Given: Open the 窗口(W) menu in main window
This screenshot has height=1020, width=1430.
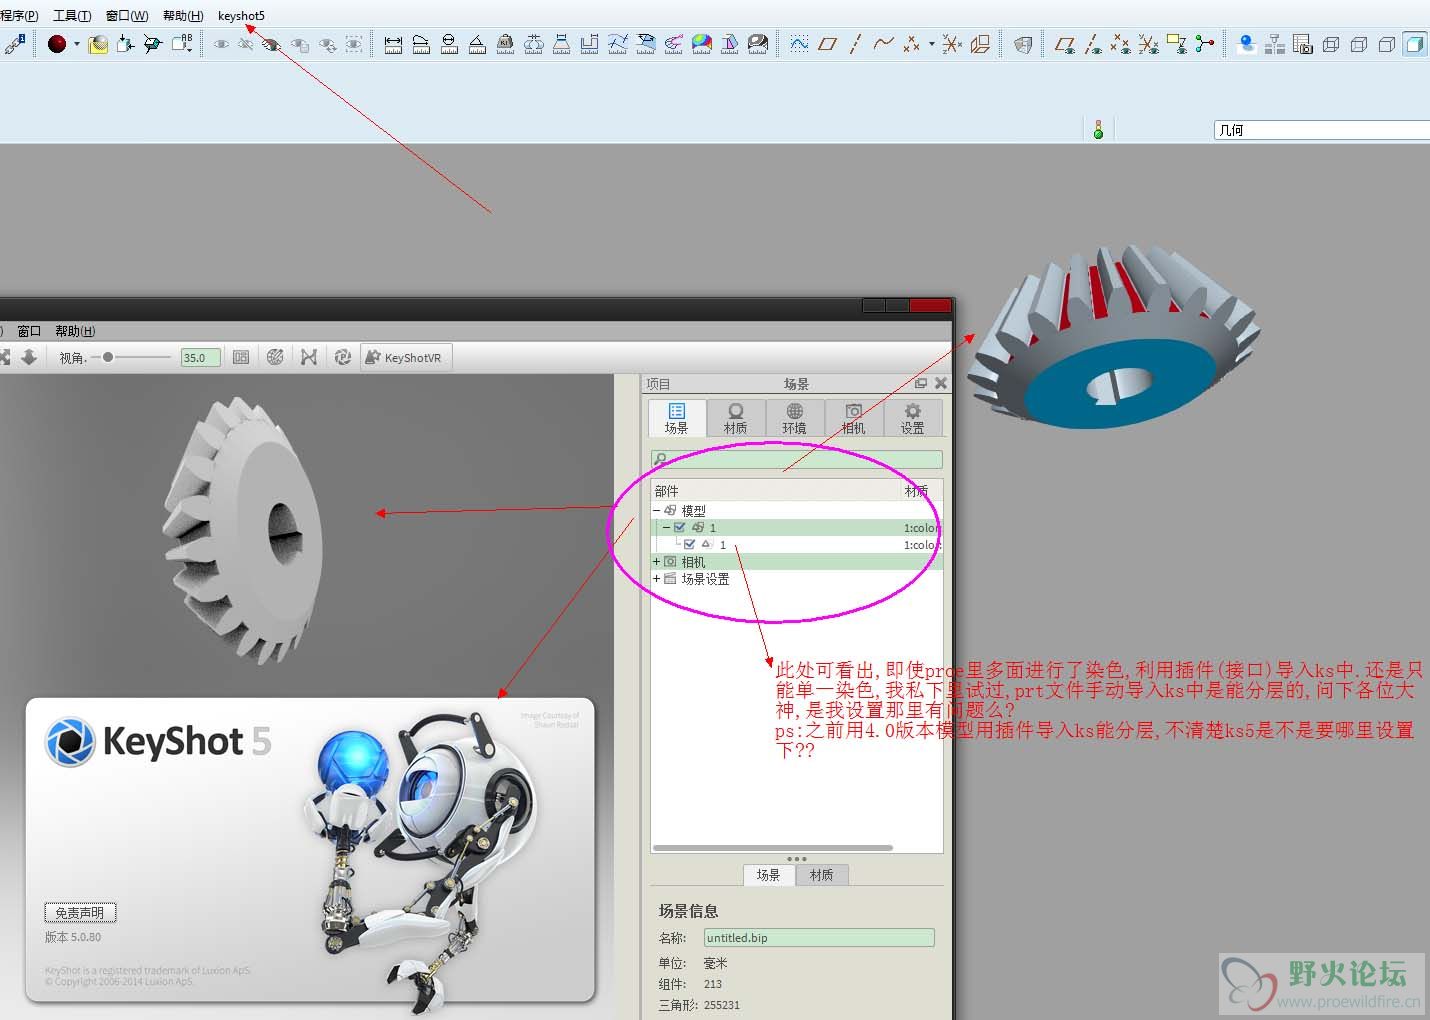Looking at the screenshot, I should coord(127,16).
